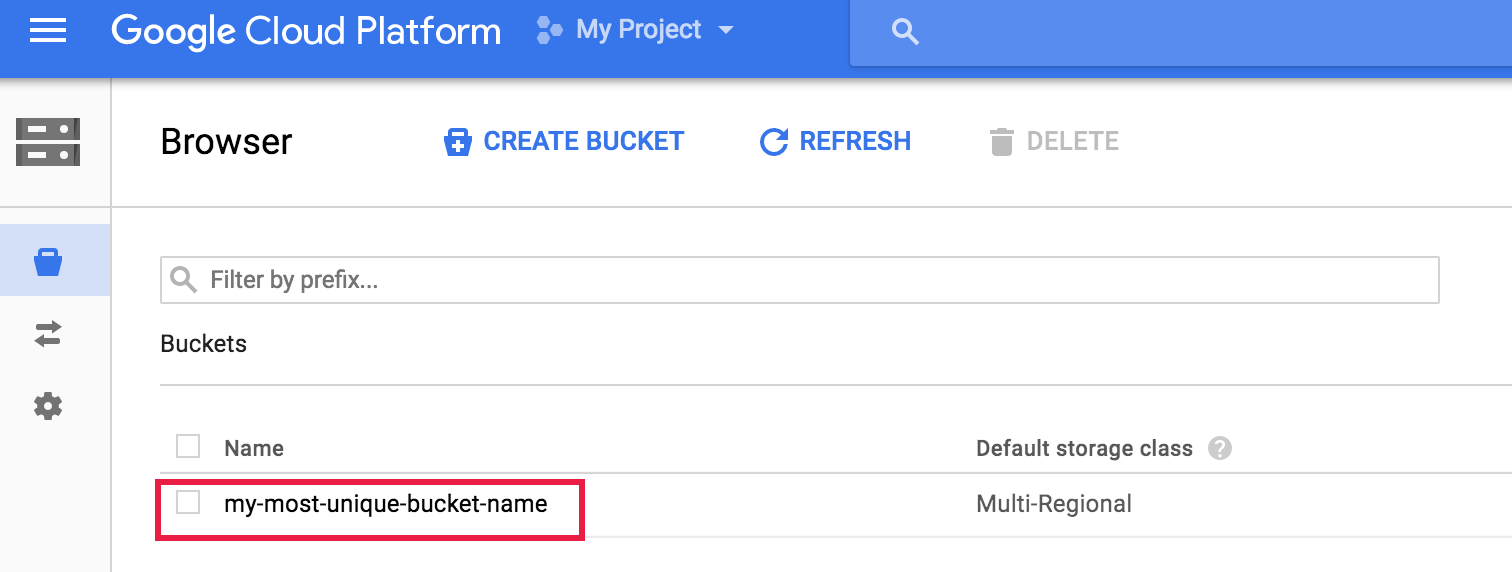Open the bucket Browser sidebar icon

coord(48,262)
